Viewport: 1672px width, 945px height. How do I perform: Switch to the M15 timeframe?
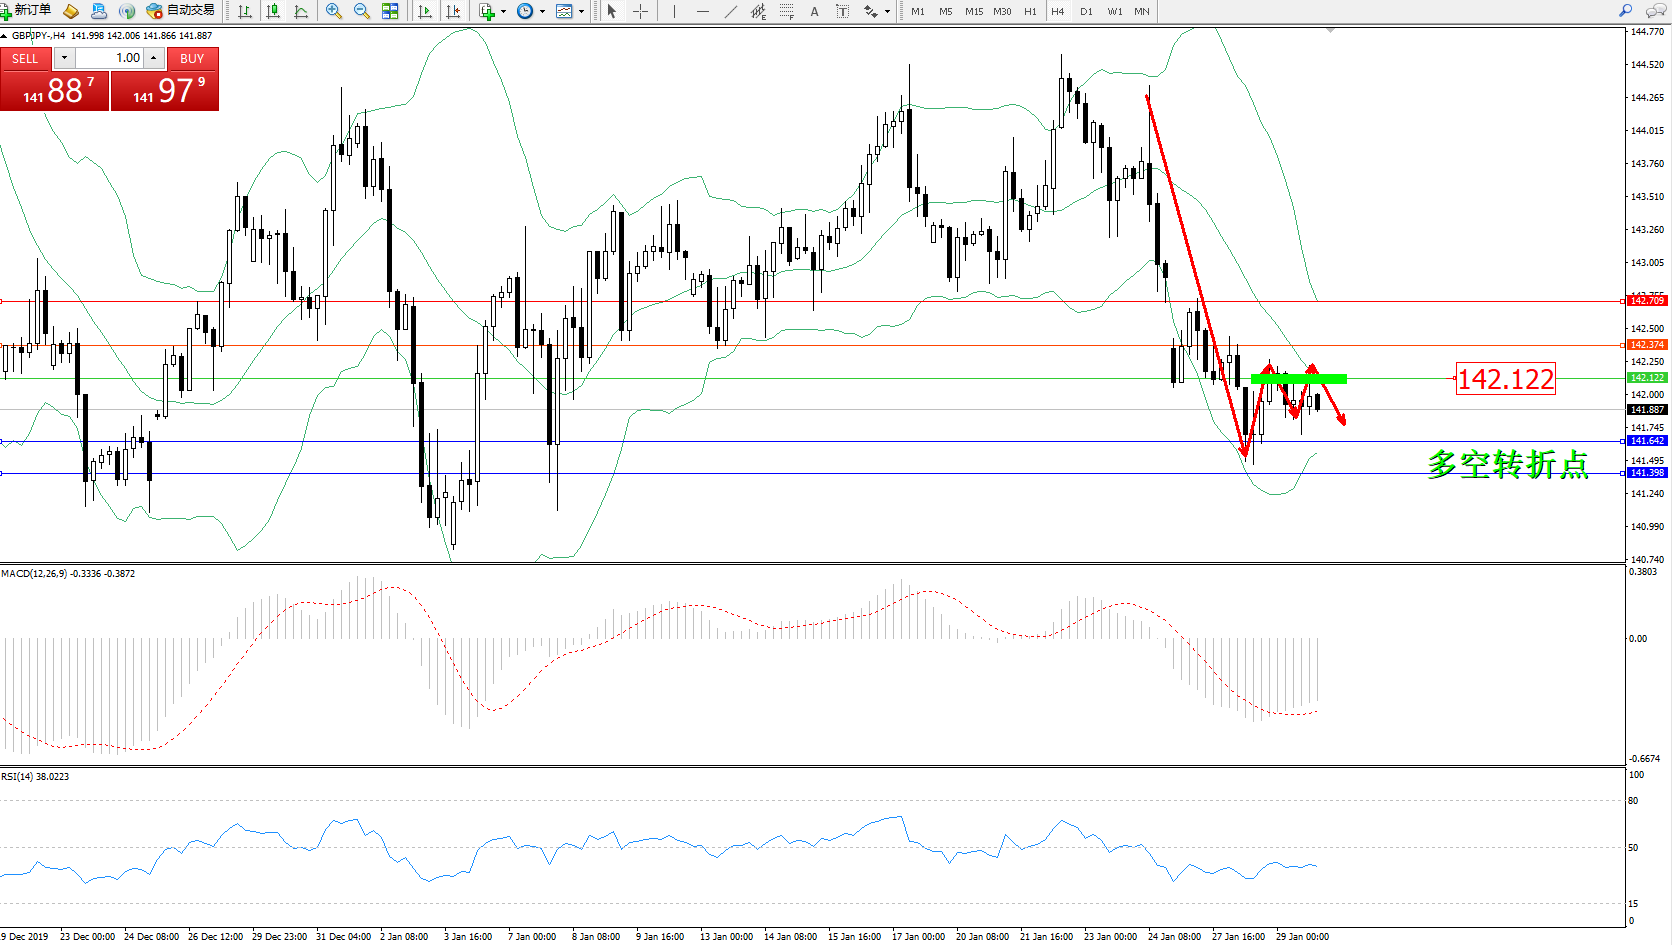(x=973, y=12)
